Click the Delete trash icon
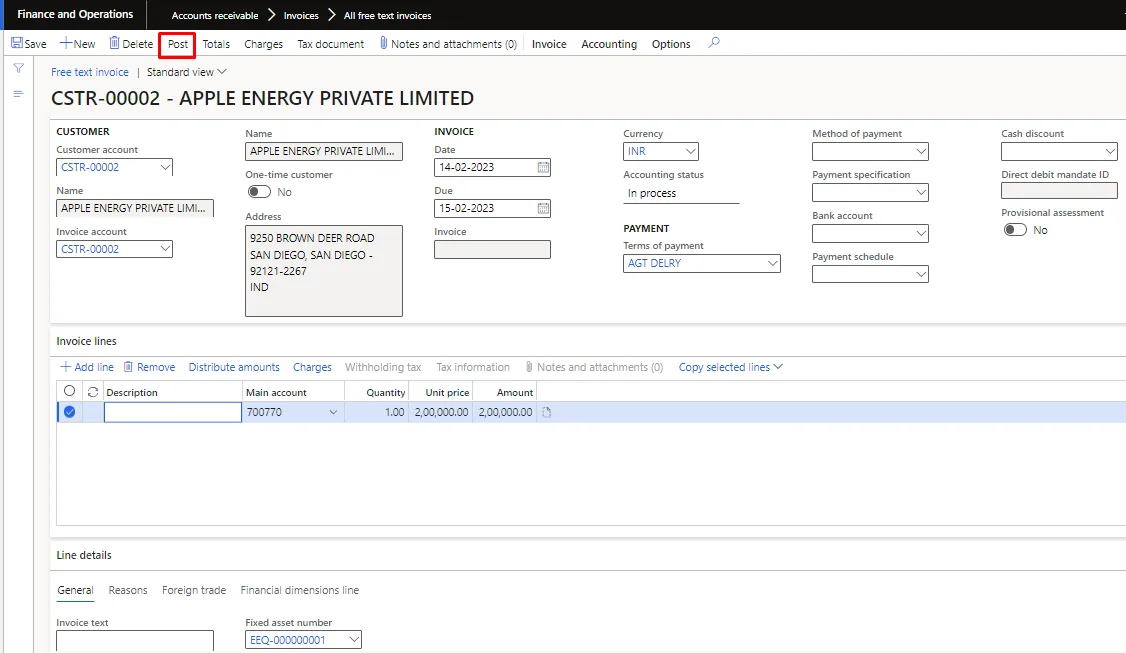 pyautogui.click(x=114, y=43)
